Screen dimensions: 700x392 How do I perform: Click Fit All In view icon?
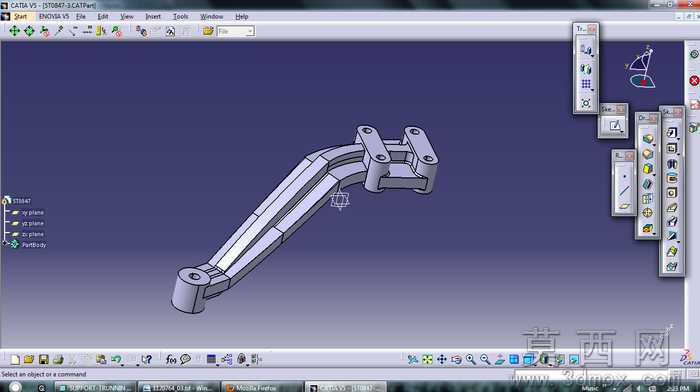click(427, 359)
